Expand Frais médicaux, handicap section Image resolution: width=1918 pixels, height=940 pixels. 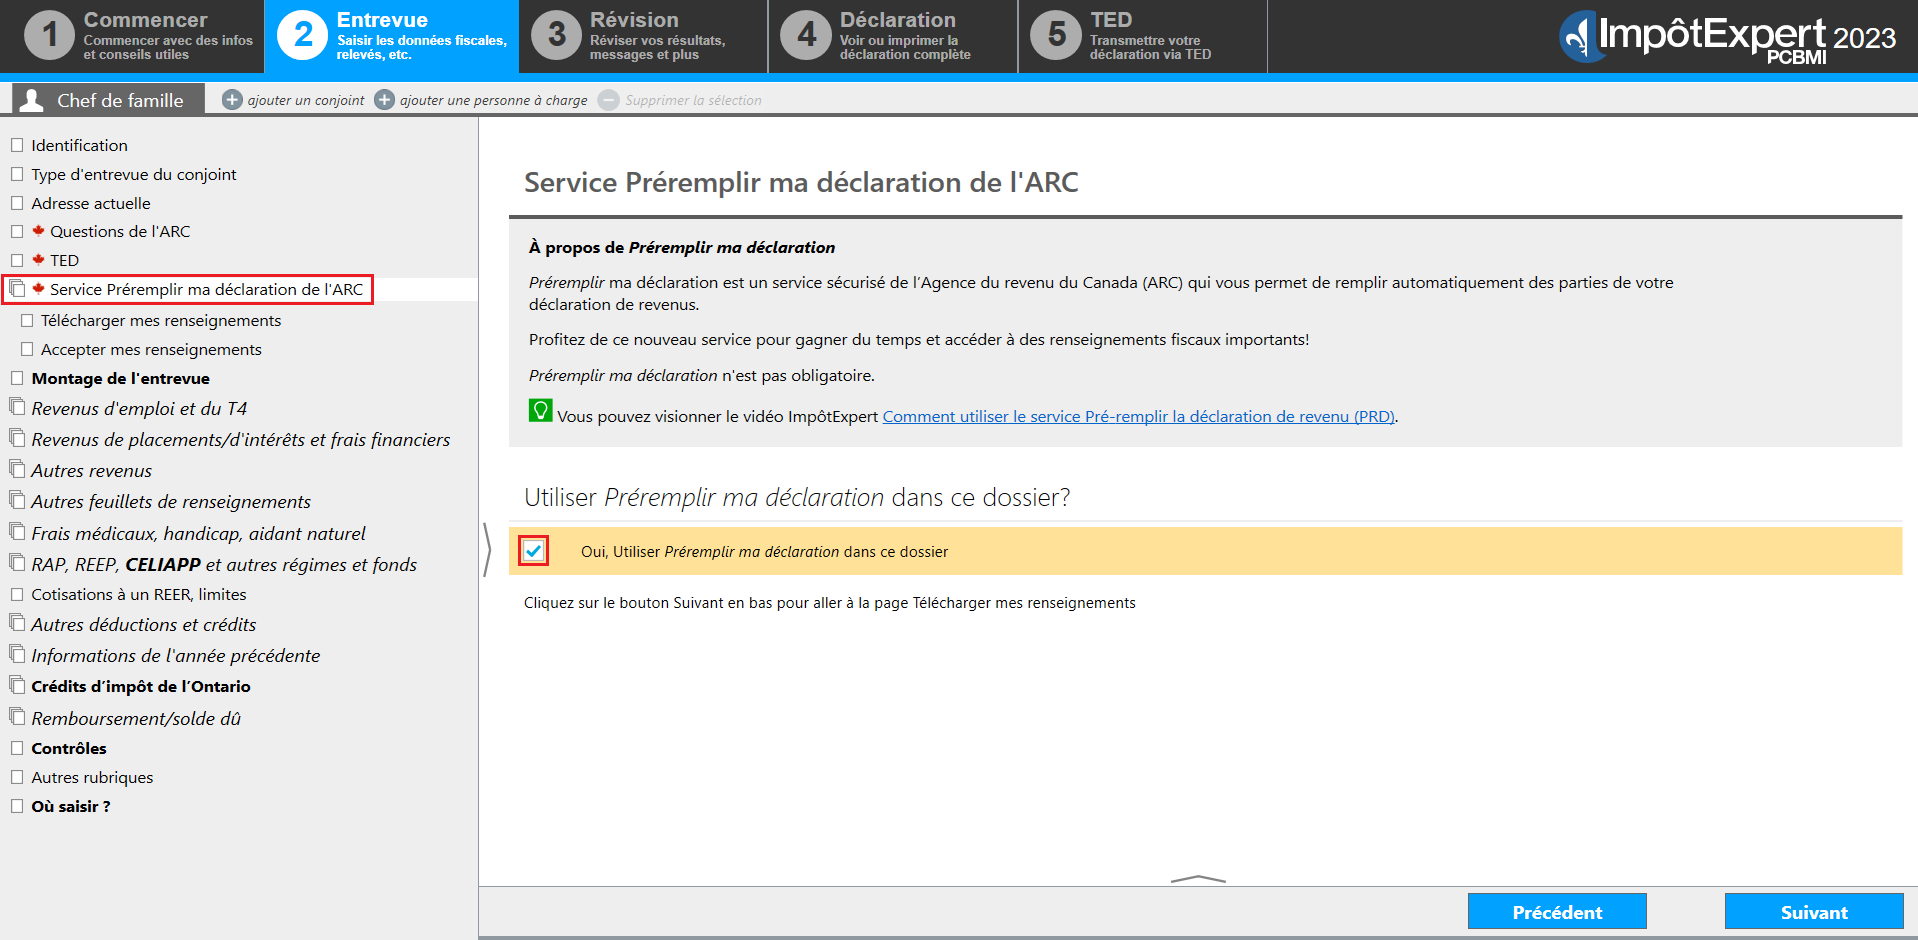[17, 532]
